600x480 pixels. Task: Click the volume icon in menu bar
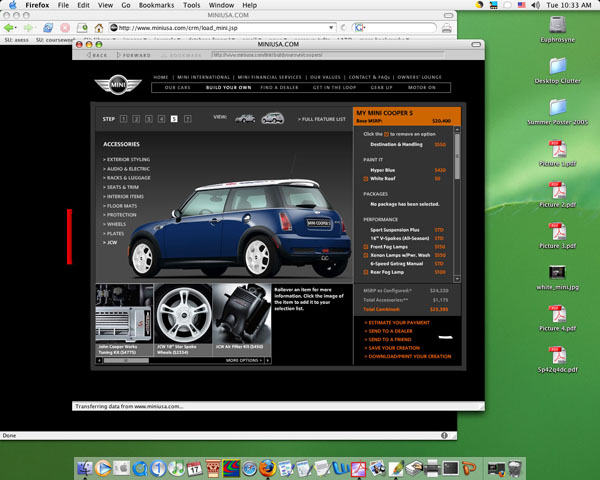[x=535, y=5]
